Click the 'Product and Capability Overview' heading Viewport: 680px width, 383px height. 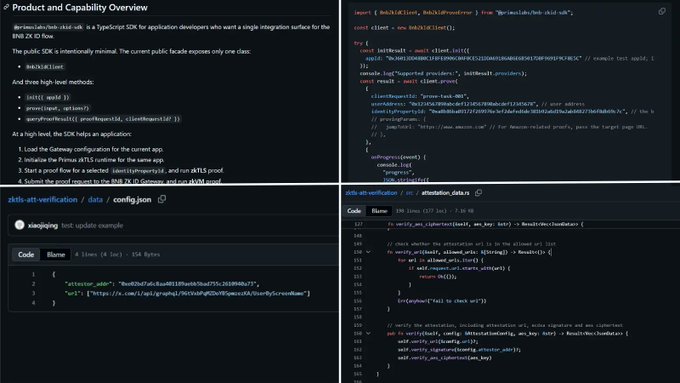point(80,7)
